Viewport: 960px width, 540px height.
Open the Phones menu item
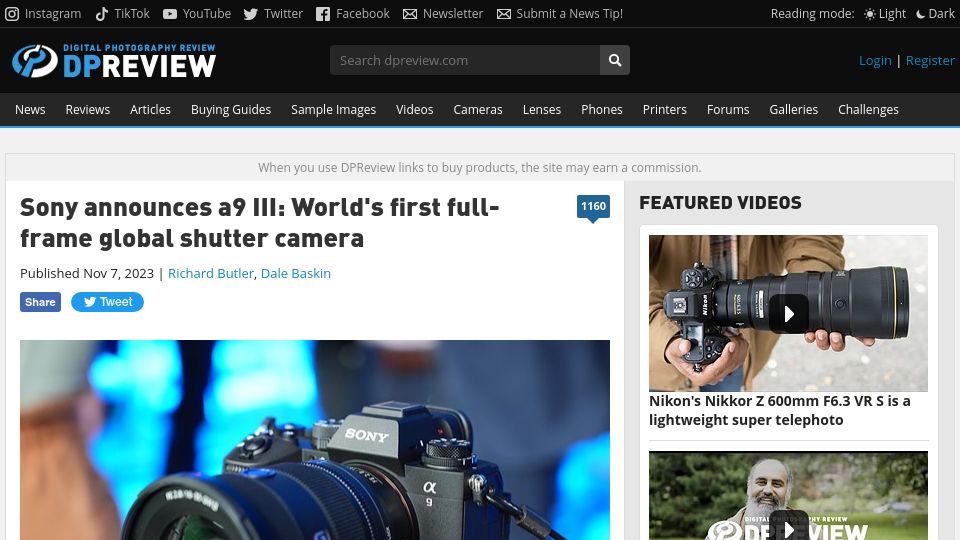click(x=601, y=110)
